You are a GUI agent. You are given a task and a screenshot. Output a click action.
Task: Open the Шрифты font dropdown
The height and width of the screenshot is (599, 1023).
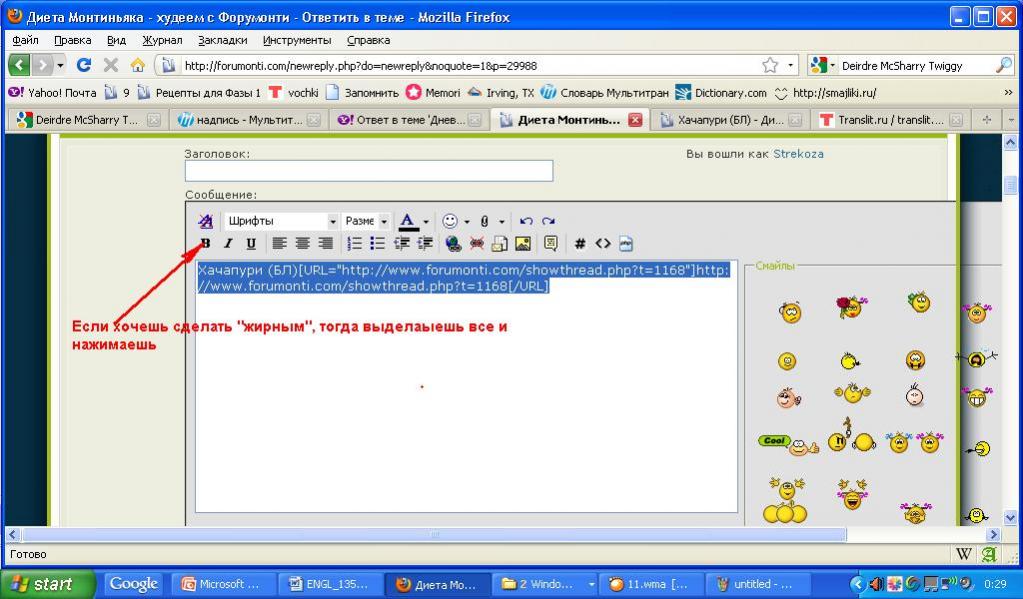coord(281,221)
